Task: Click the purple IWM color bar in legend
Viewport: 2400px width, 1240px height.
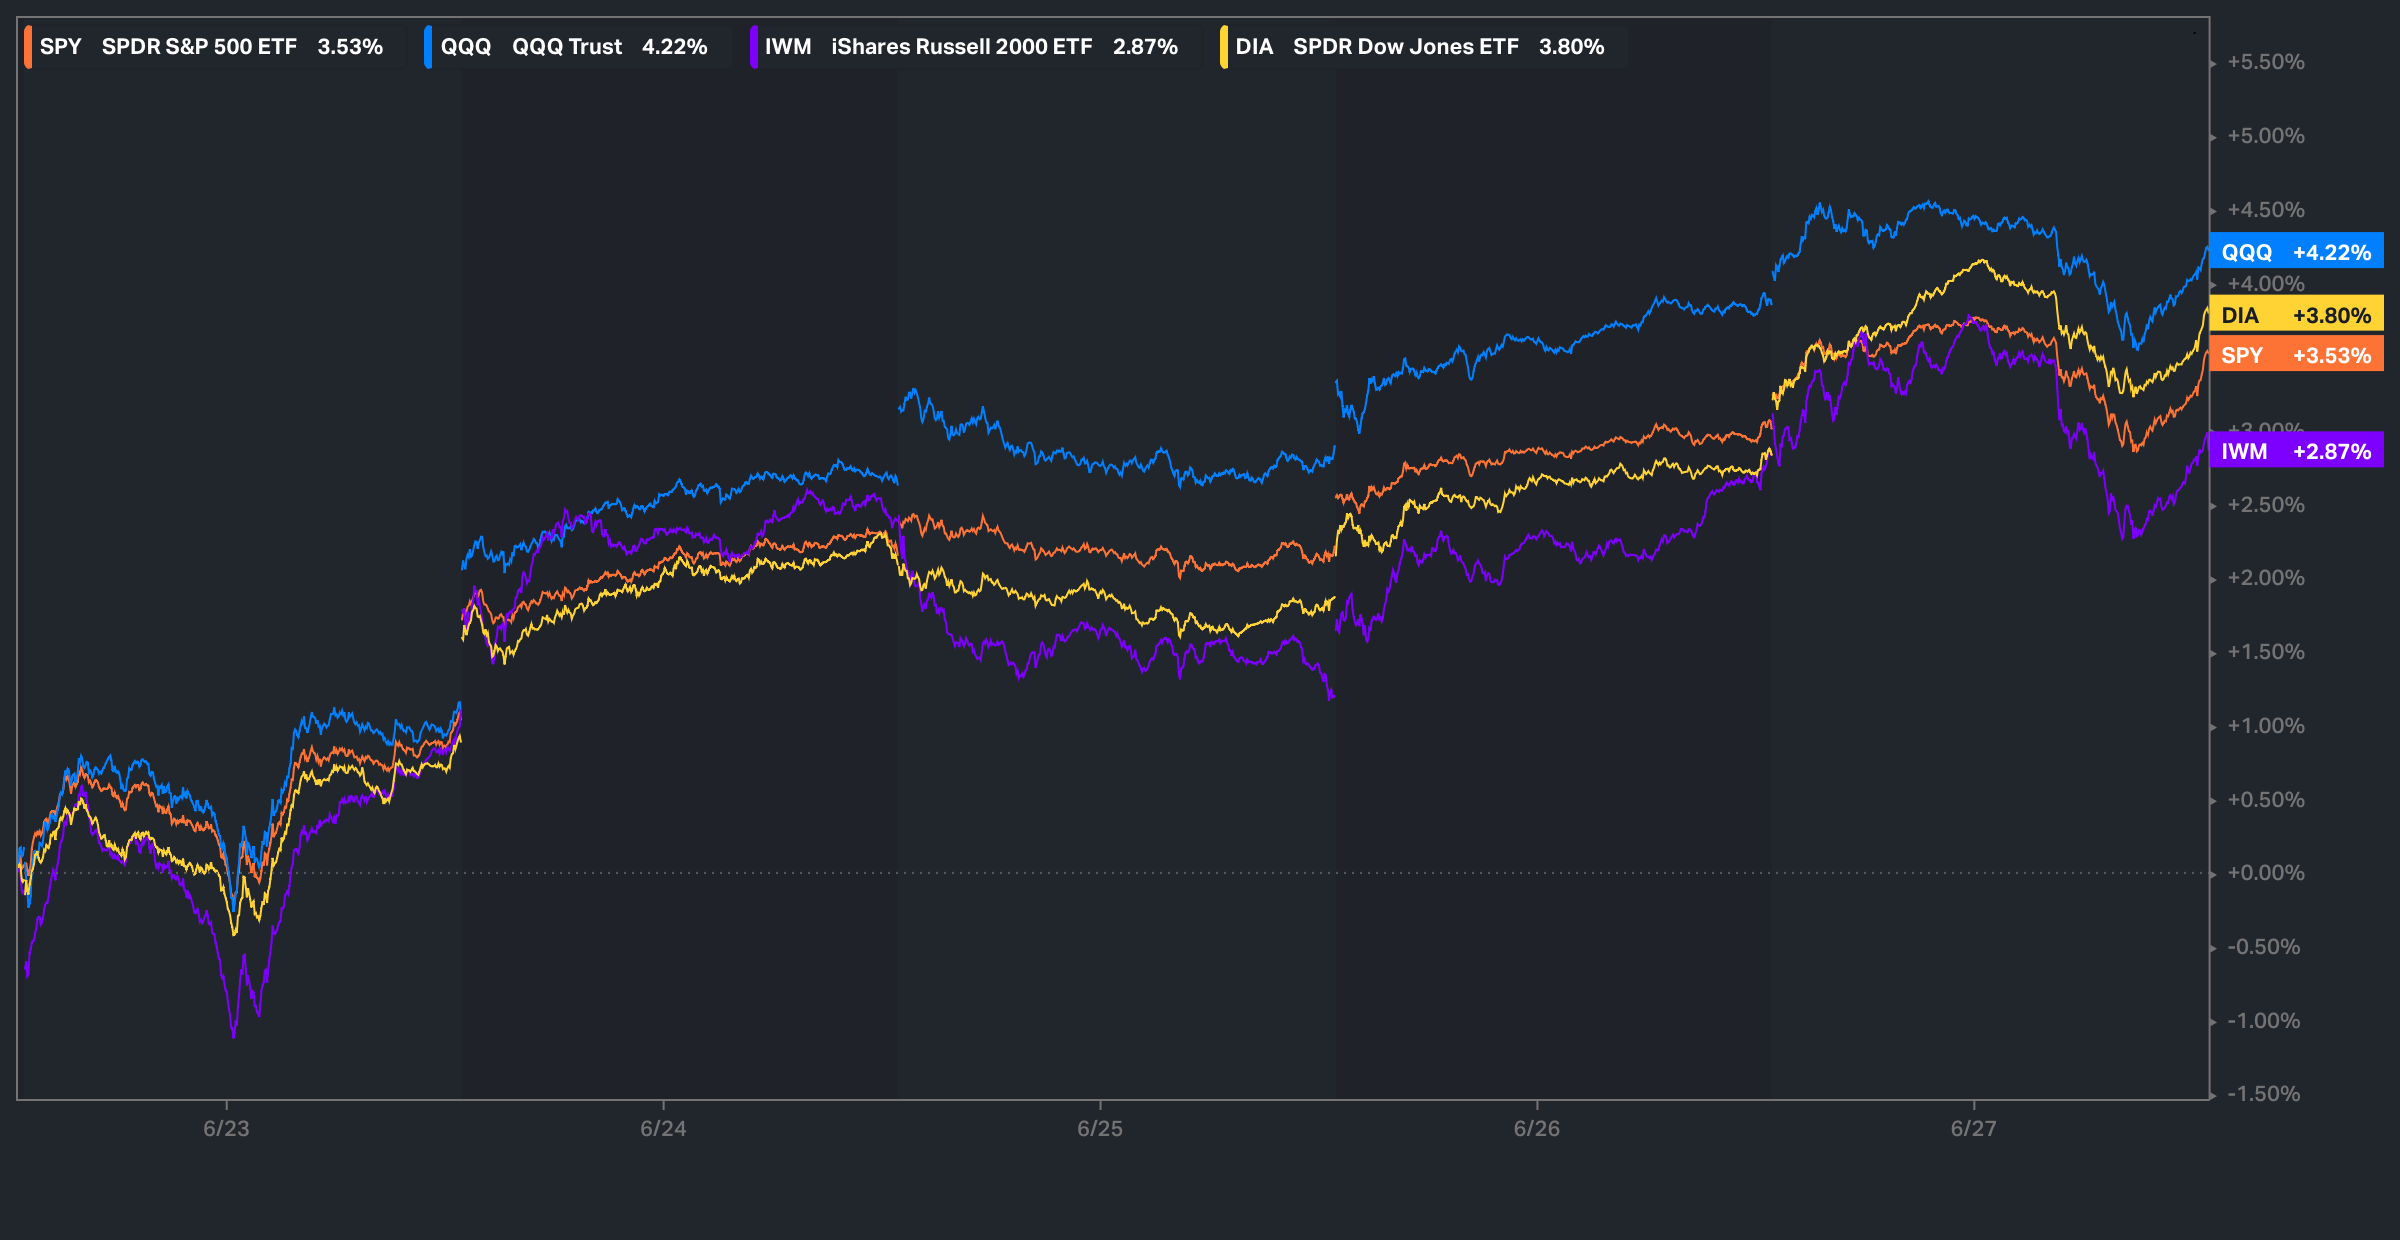Action: click(753, 47)
